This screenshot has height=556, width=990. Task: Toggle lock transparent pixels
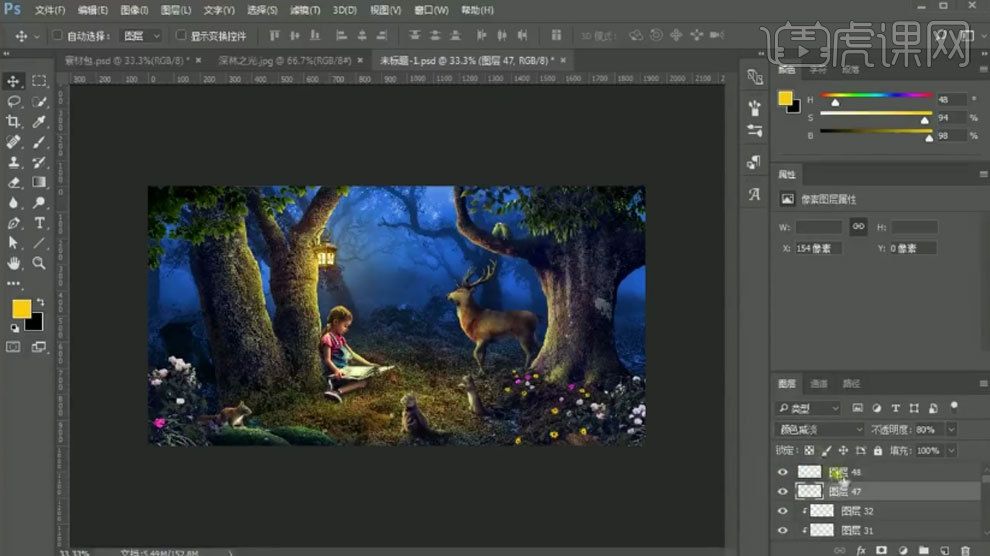(x=809, y=451)
